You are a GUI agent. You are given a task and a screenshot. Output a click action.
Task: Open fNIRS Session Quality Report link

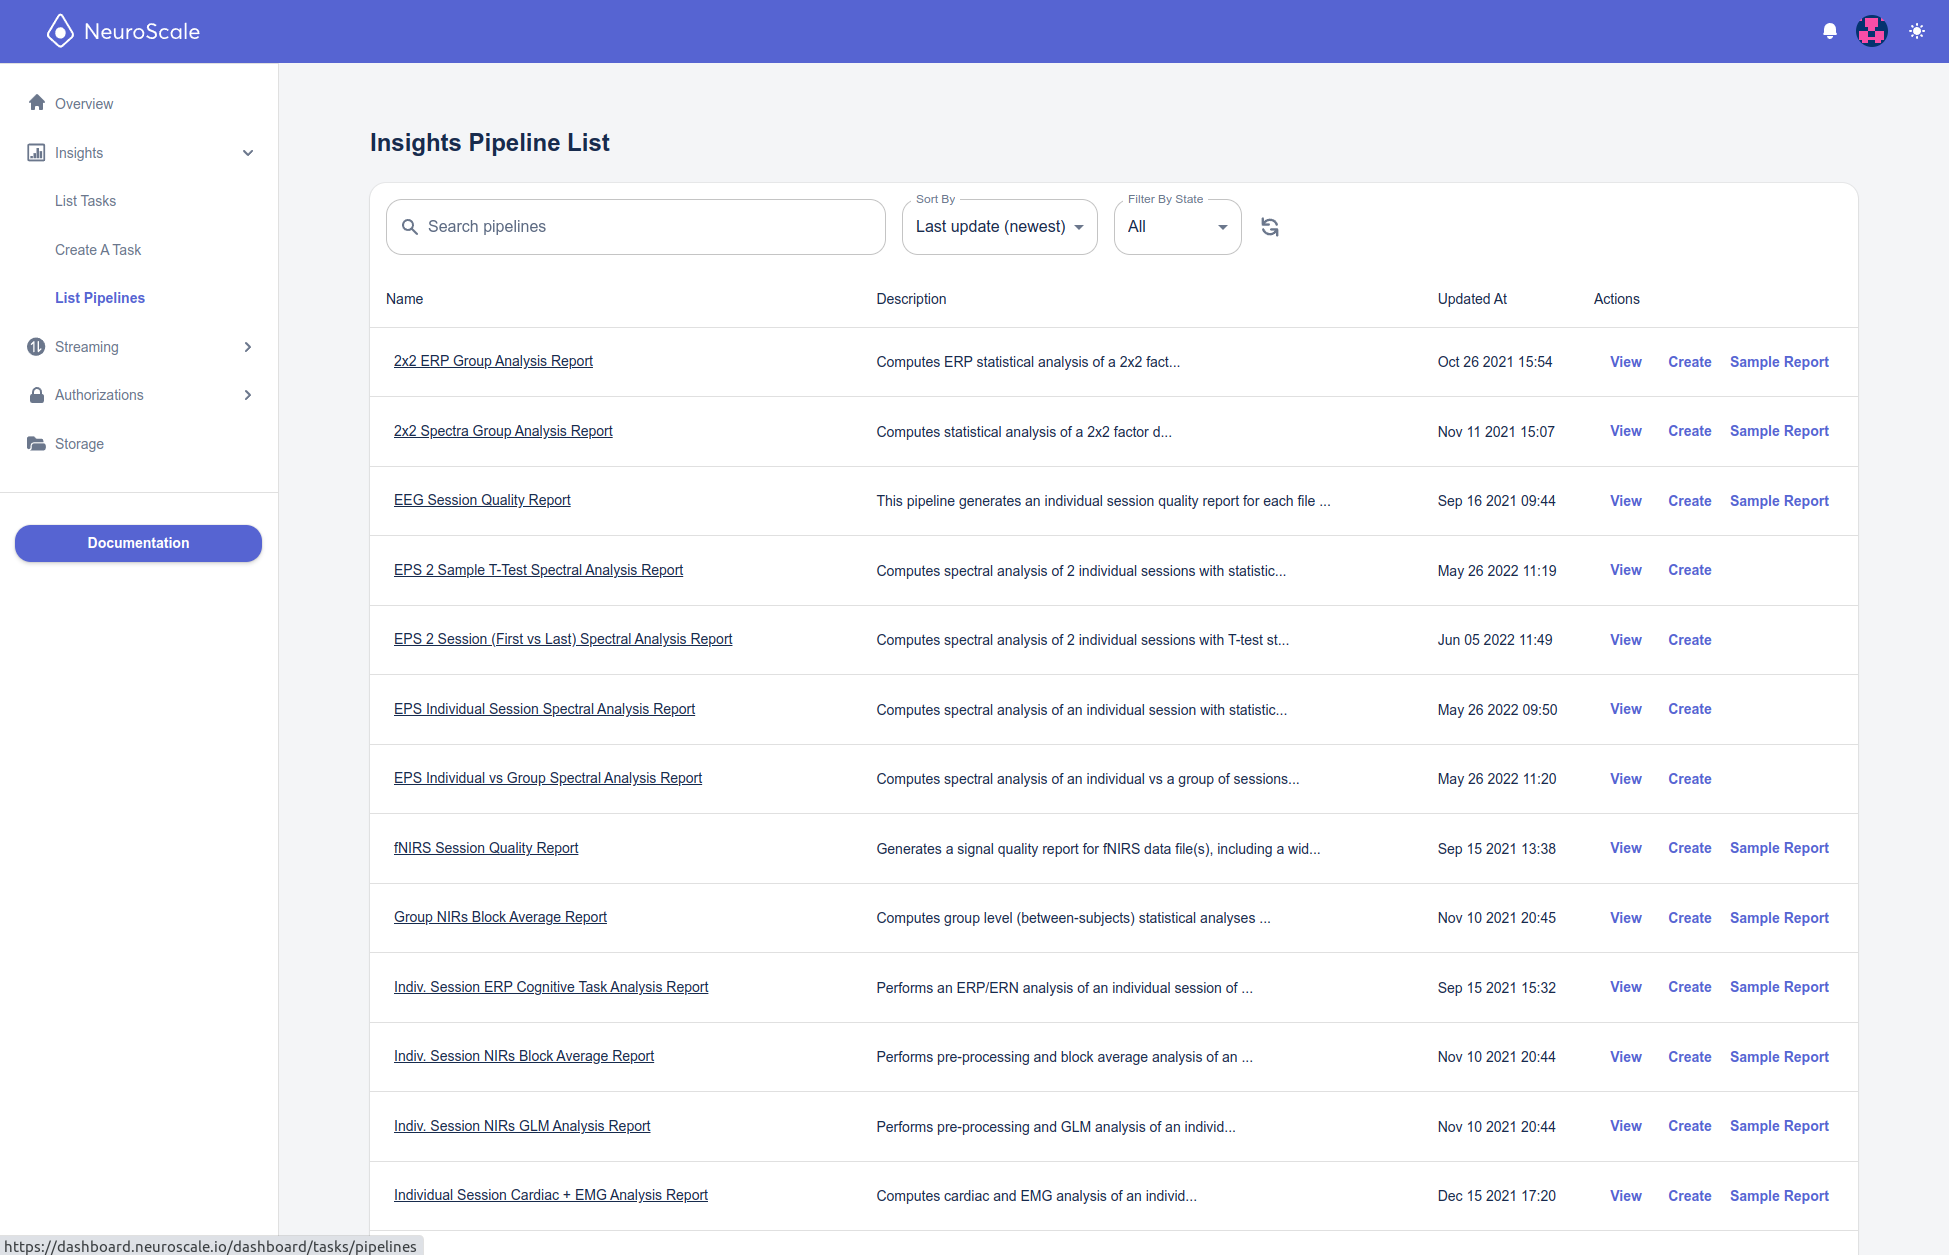tap(486, 848)
